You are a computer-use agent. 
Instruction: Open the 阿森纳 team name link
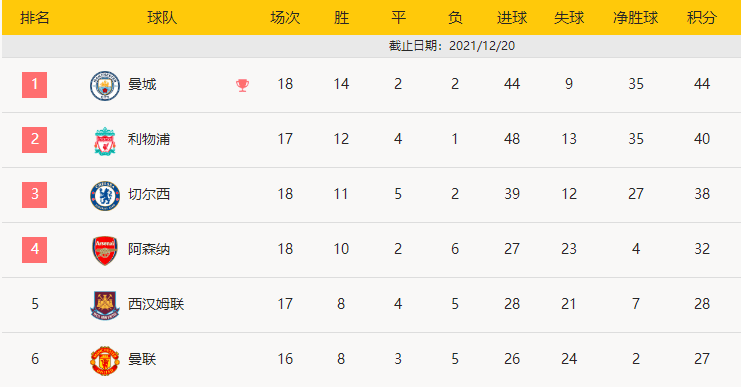(x=149, y=249)
